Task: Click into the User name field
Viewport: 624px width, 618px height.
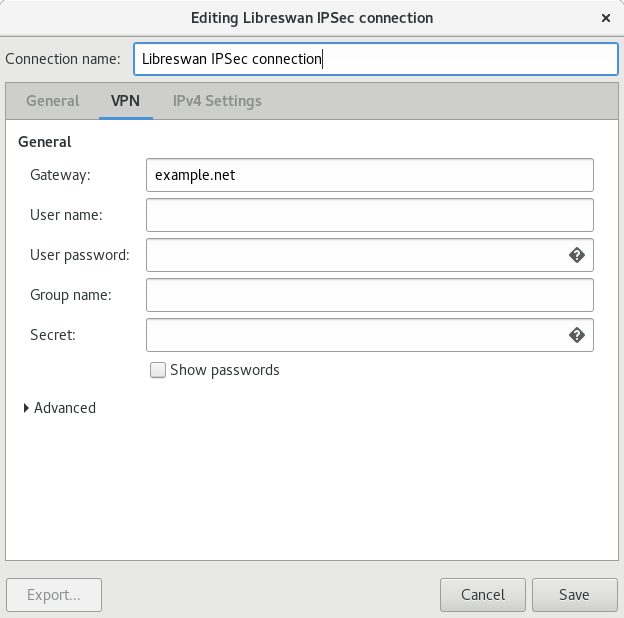Action: point(369,215)
